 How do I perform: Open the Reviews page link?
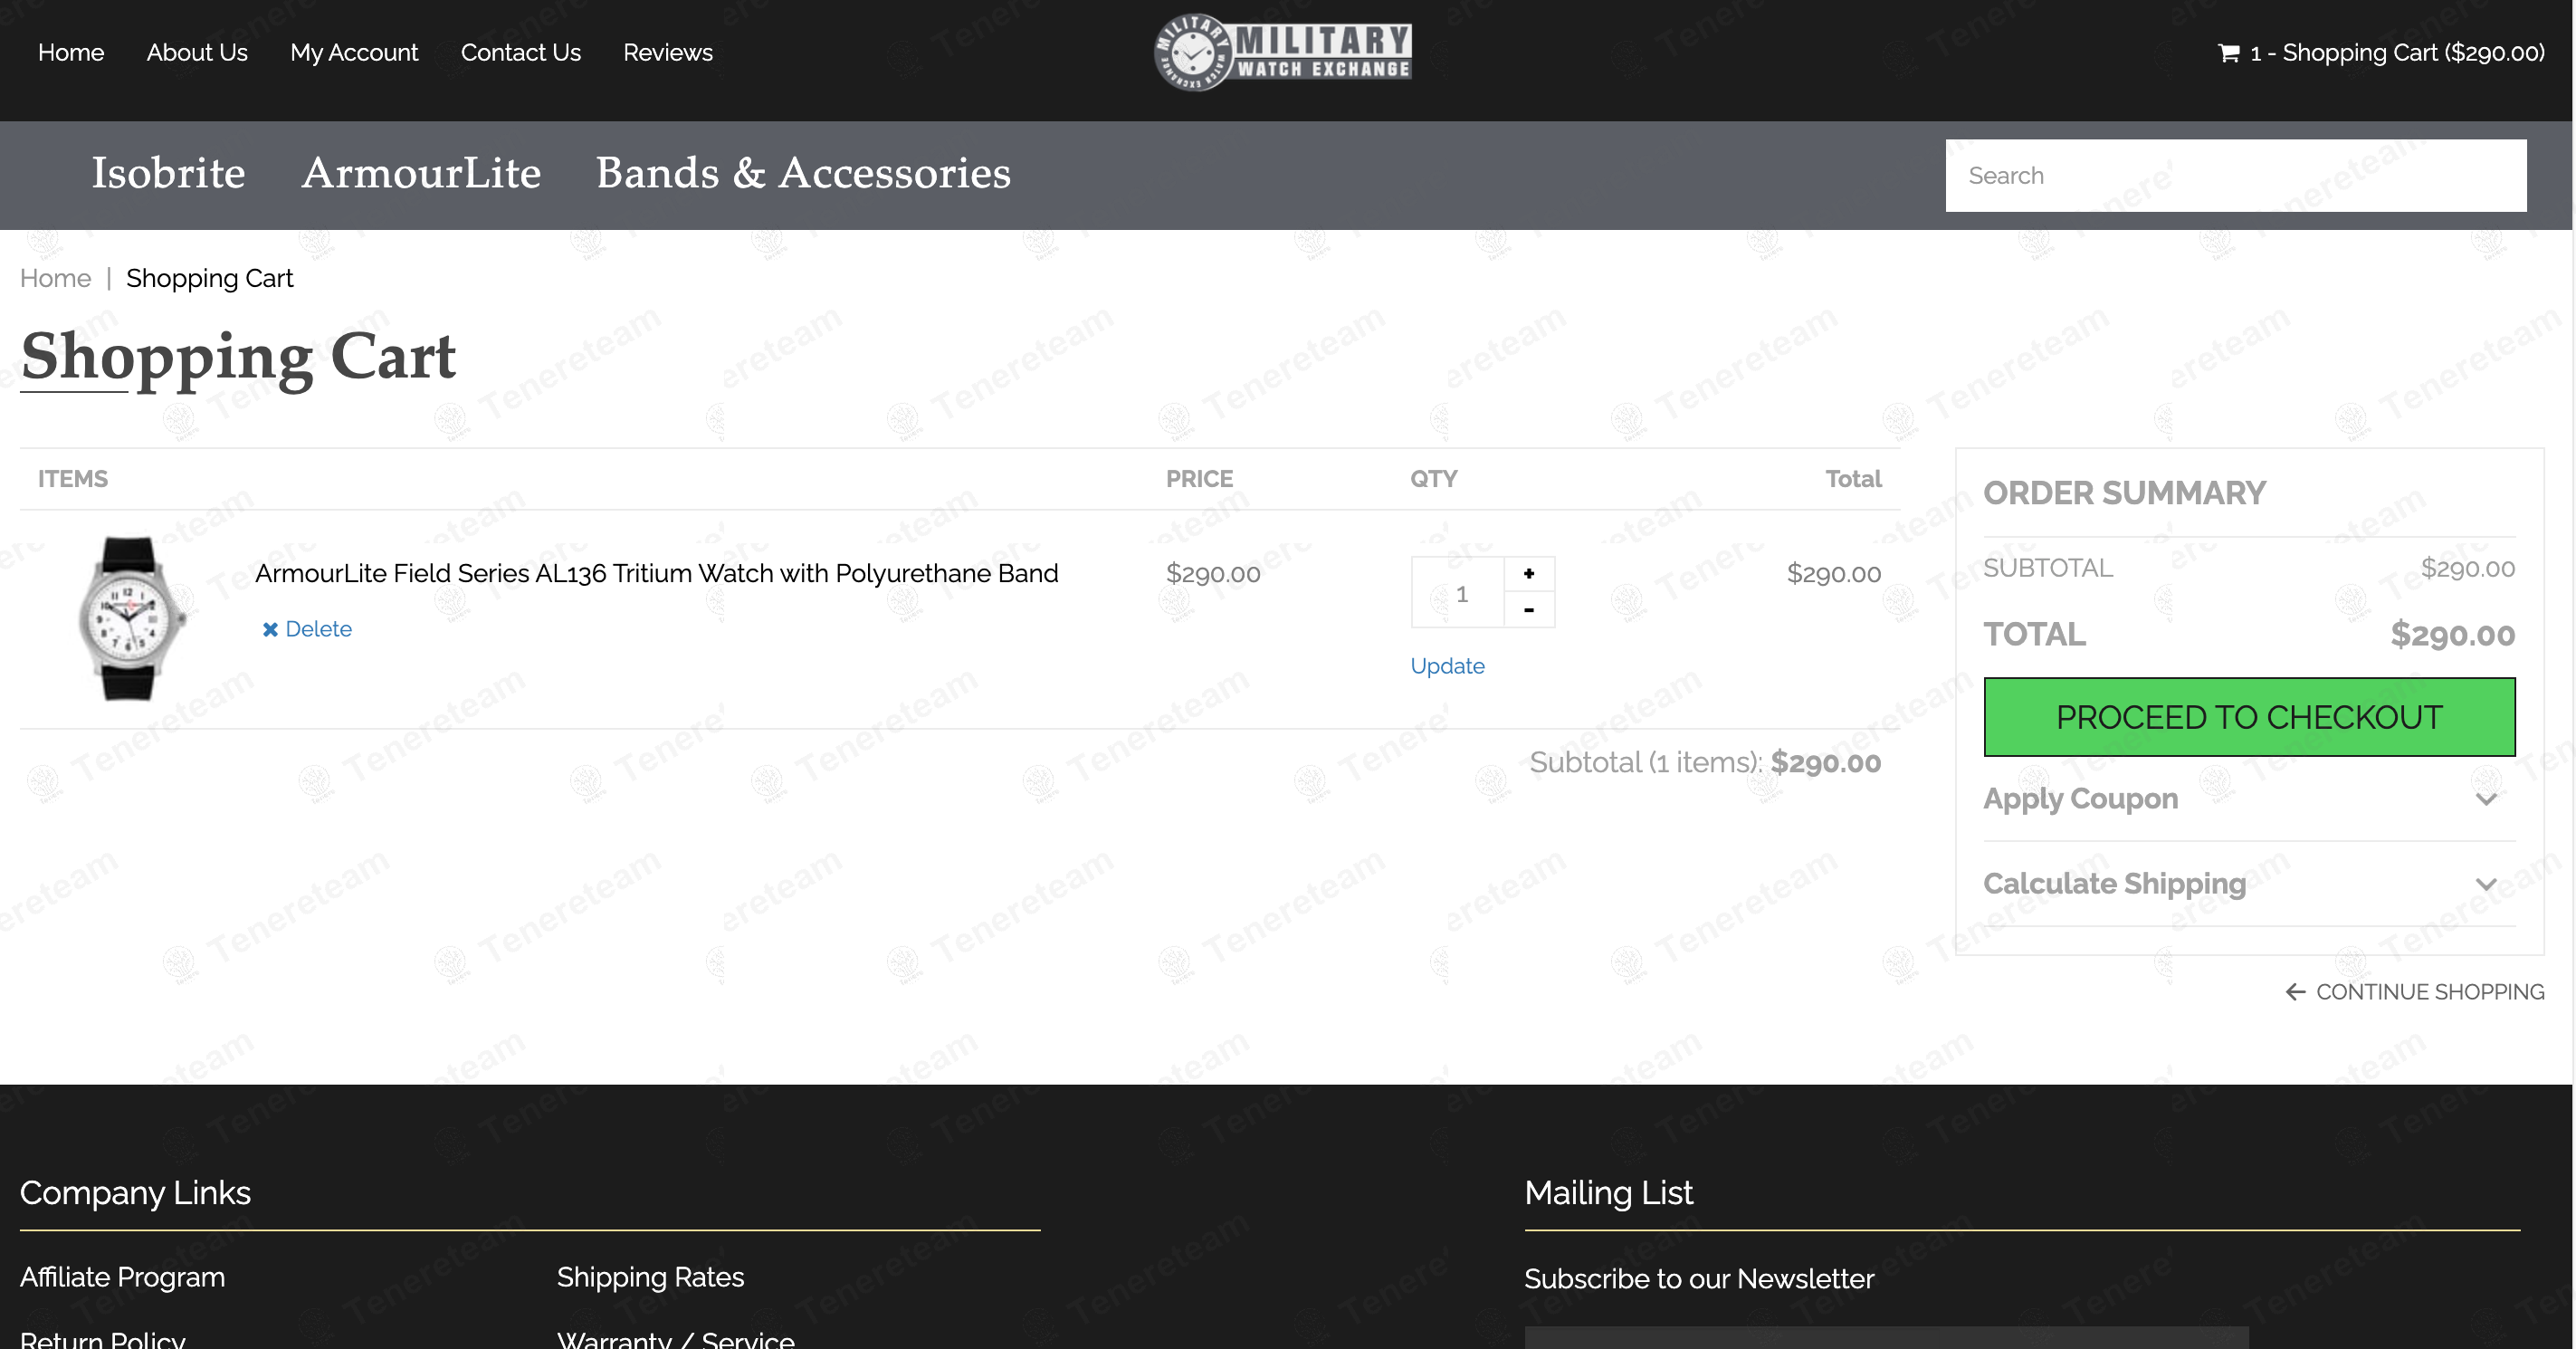point(667,52)
